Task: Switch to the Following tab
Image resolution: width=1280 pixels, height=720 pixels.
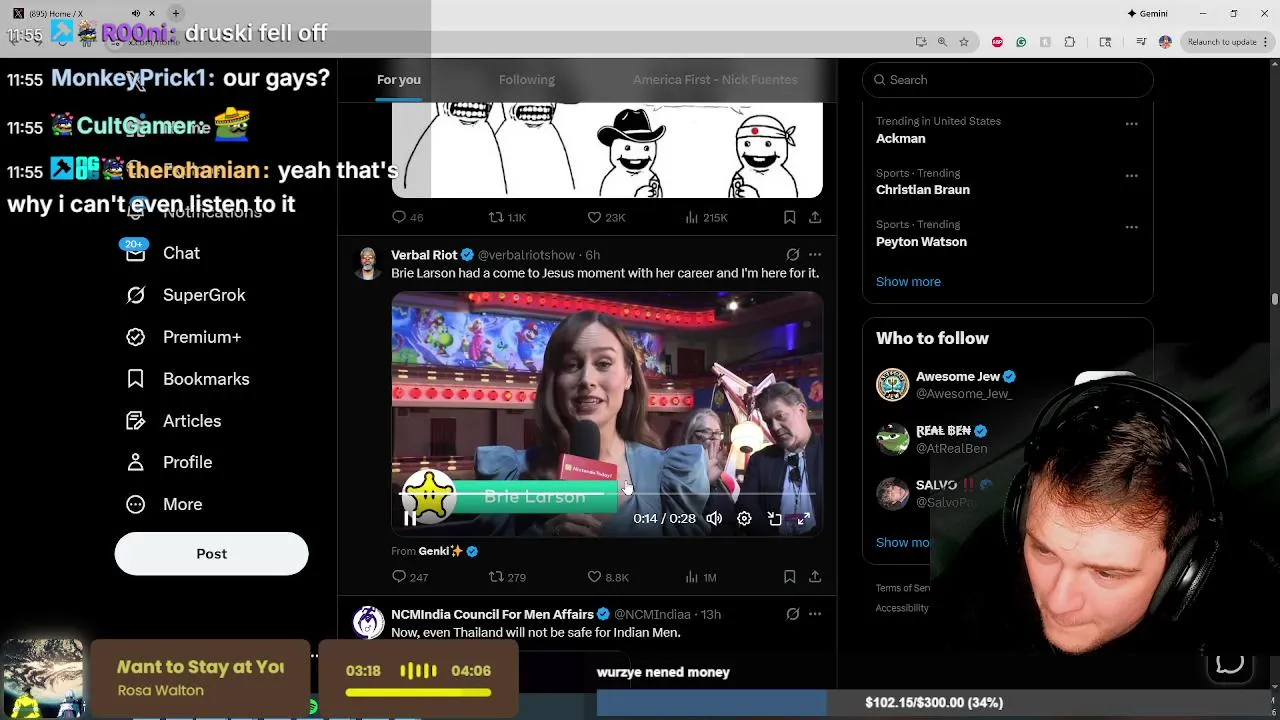Action: click(527, 80)
